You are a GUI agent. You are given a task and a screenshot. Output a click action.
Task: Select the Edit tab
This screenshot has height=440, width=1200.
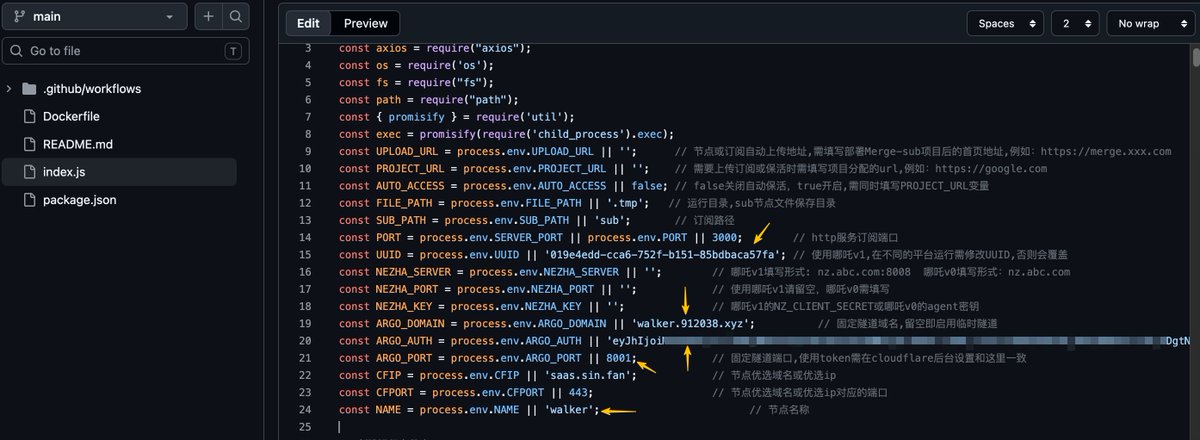pos(308,23)
